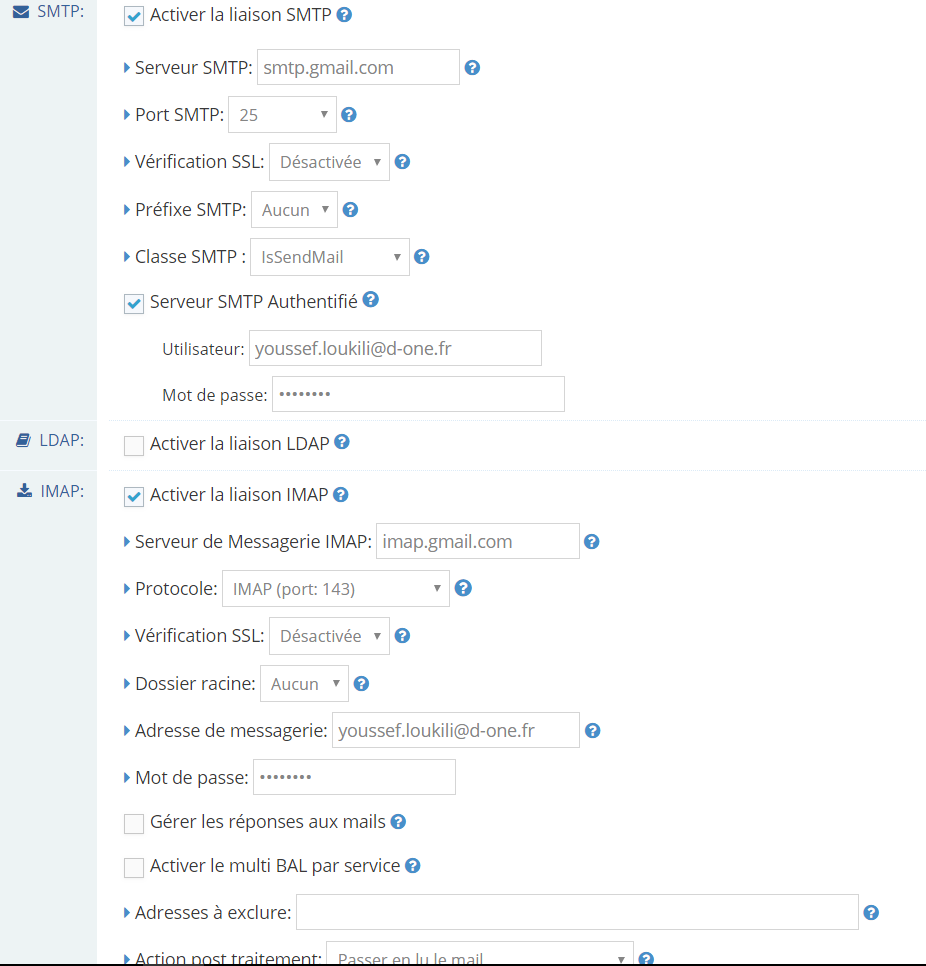
Task: Click help icon for Serveur SMTP Authentifié
Action: (370, 300)
